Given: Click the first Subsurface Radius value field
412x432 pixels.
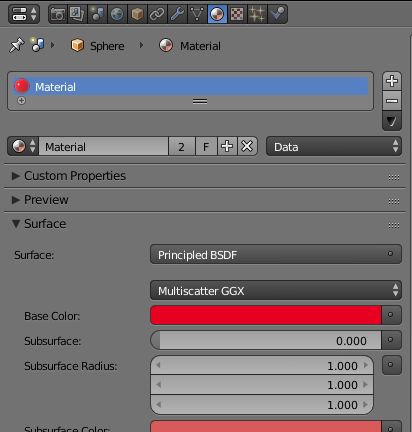Looking at the screenshot, I should pos(262,365).
